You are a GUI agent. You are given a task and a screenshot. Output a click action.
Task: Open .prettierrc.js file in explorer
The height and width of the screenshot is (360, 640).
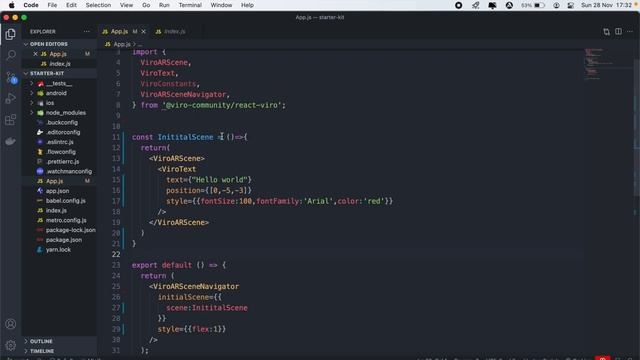pyautogui.click(x=60, y=162)
